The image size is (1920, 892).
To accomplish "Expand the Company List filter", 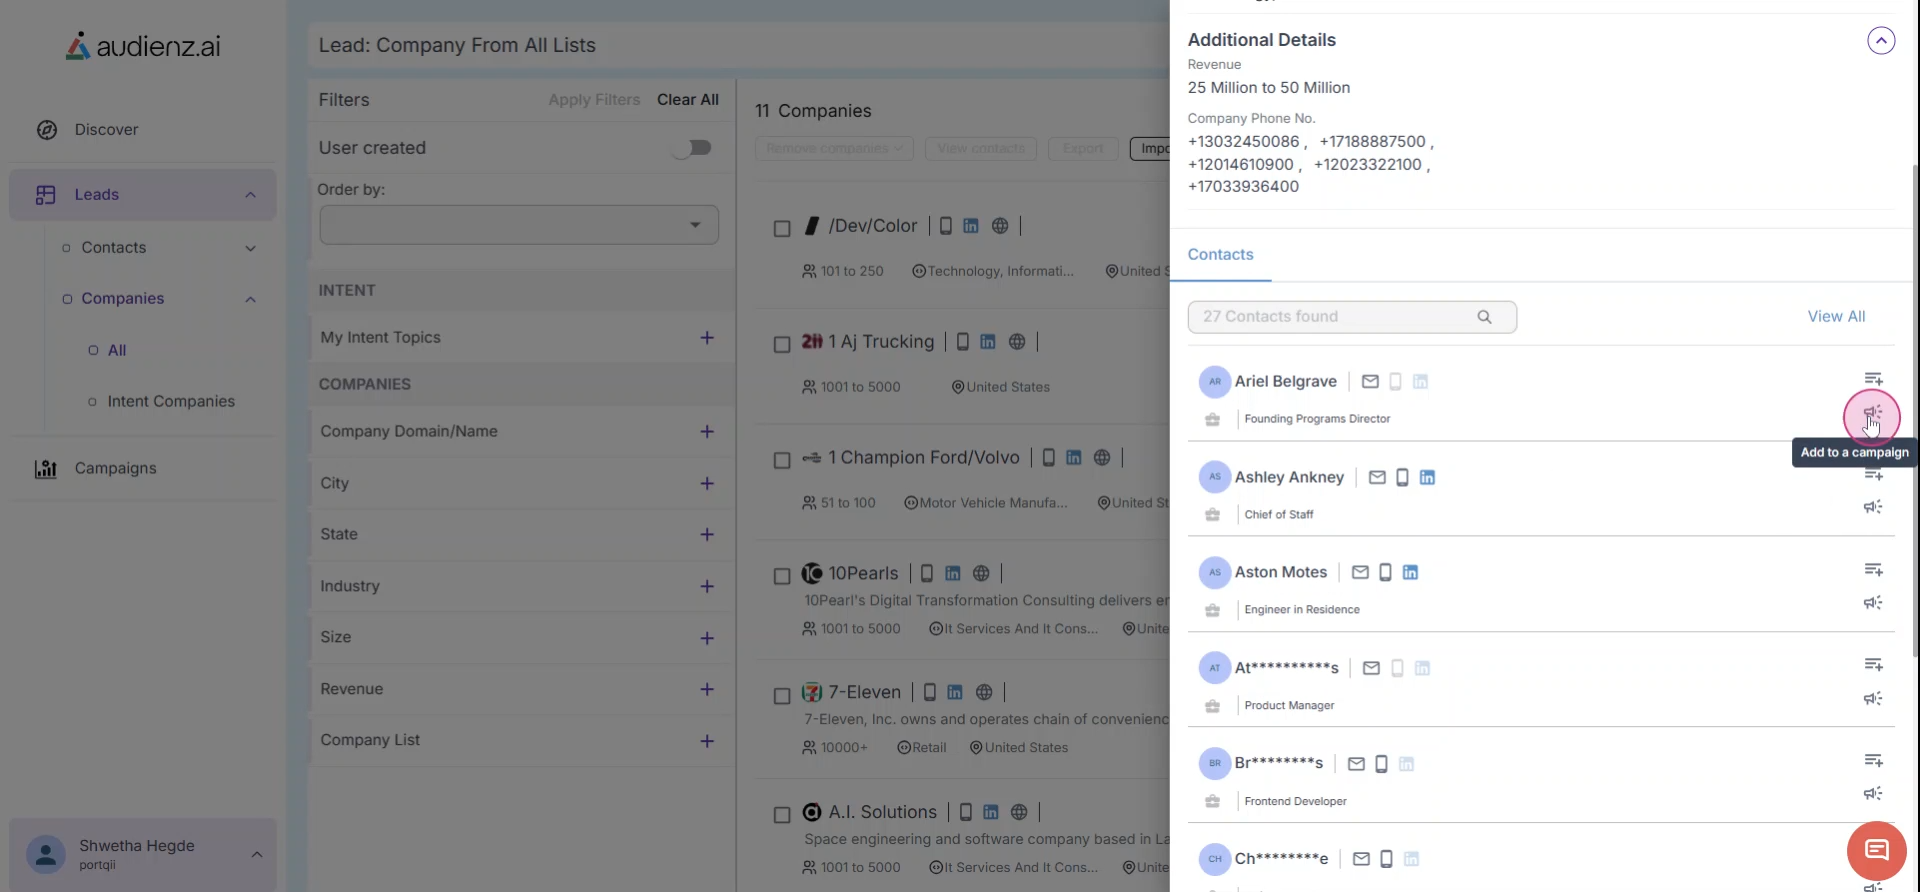I will point(707,741).
